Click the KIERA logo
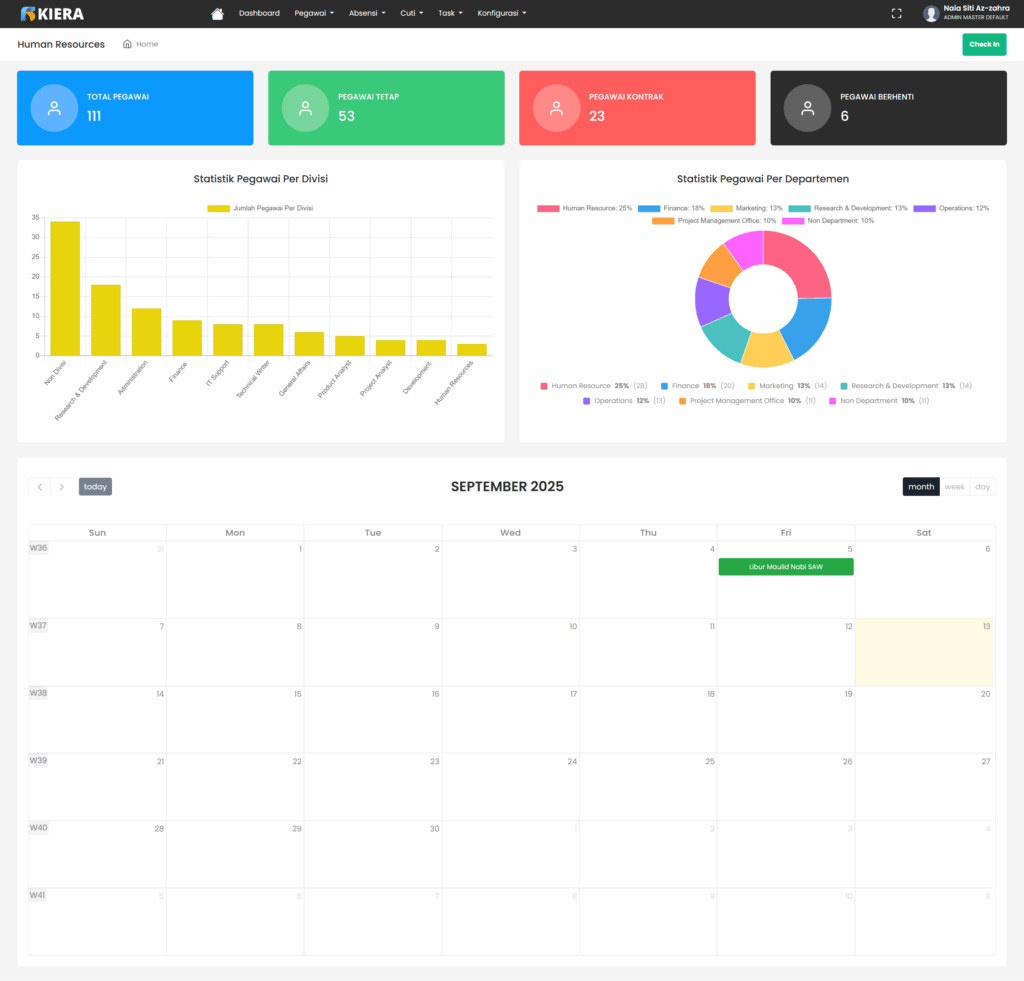Viewport: 1024px width, 981px height. point(52,14)
